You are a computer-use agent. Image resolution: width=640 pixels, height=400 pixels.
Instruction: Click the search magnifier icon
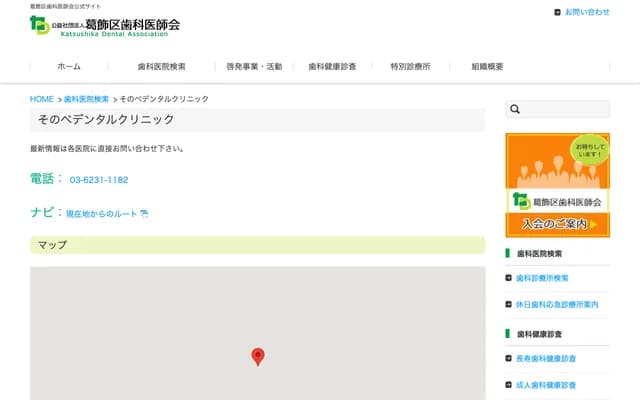click(515, 109)
